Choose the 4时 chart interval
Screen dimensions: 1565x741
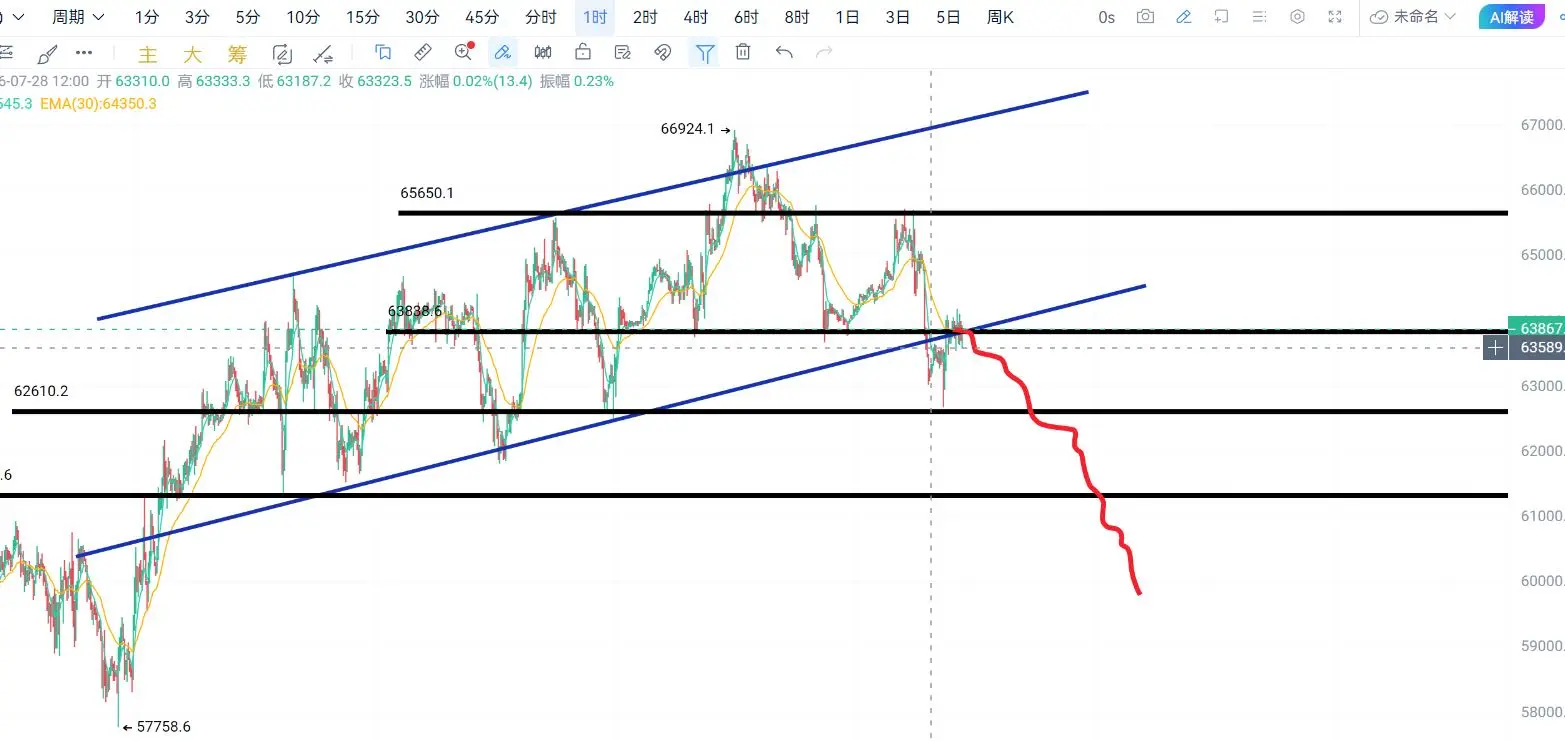[696, 17]
